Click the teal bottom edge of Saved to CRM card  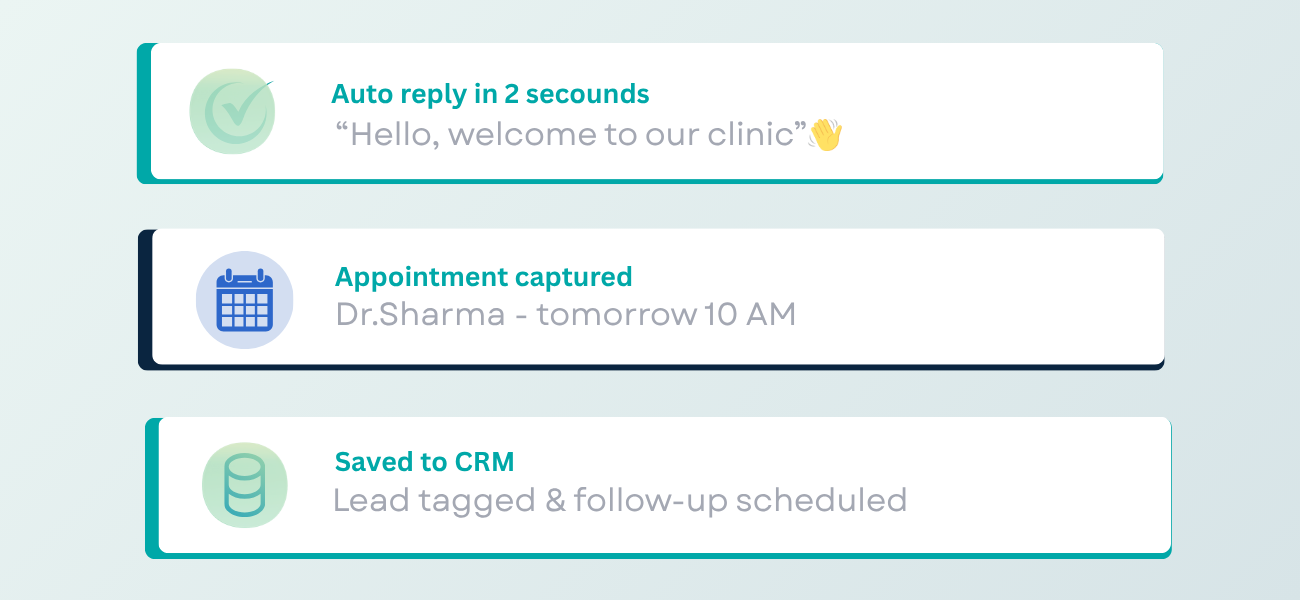[660, 555]
